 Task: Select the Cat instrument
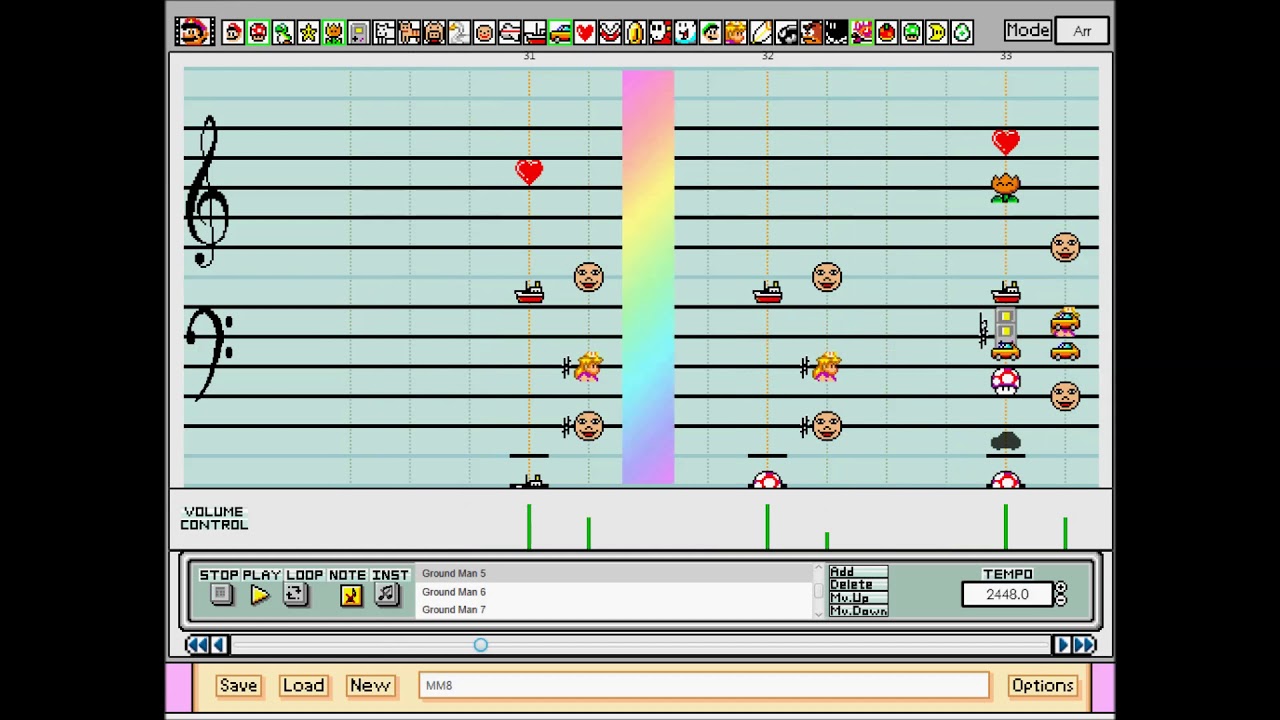pos(409,32)
